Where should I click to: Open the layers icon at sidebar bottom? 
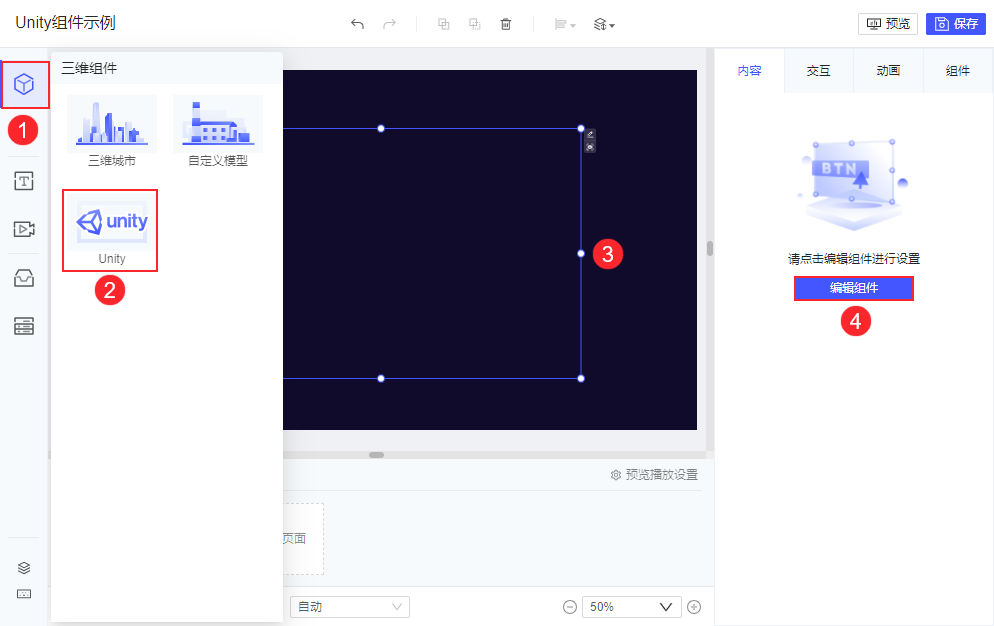[x=23, y=567]
